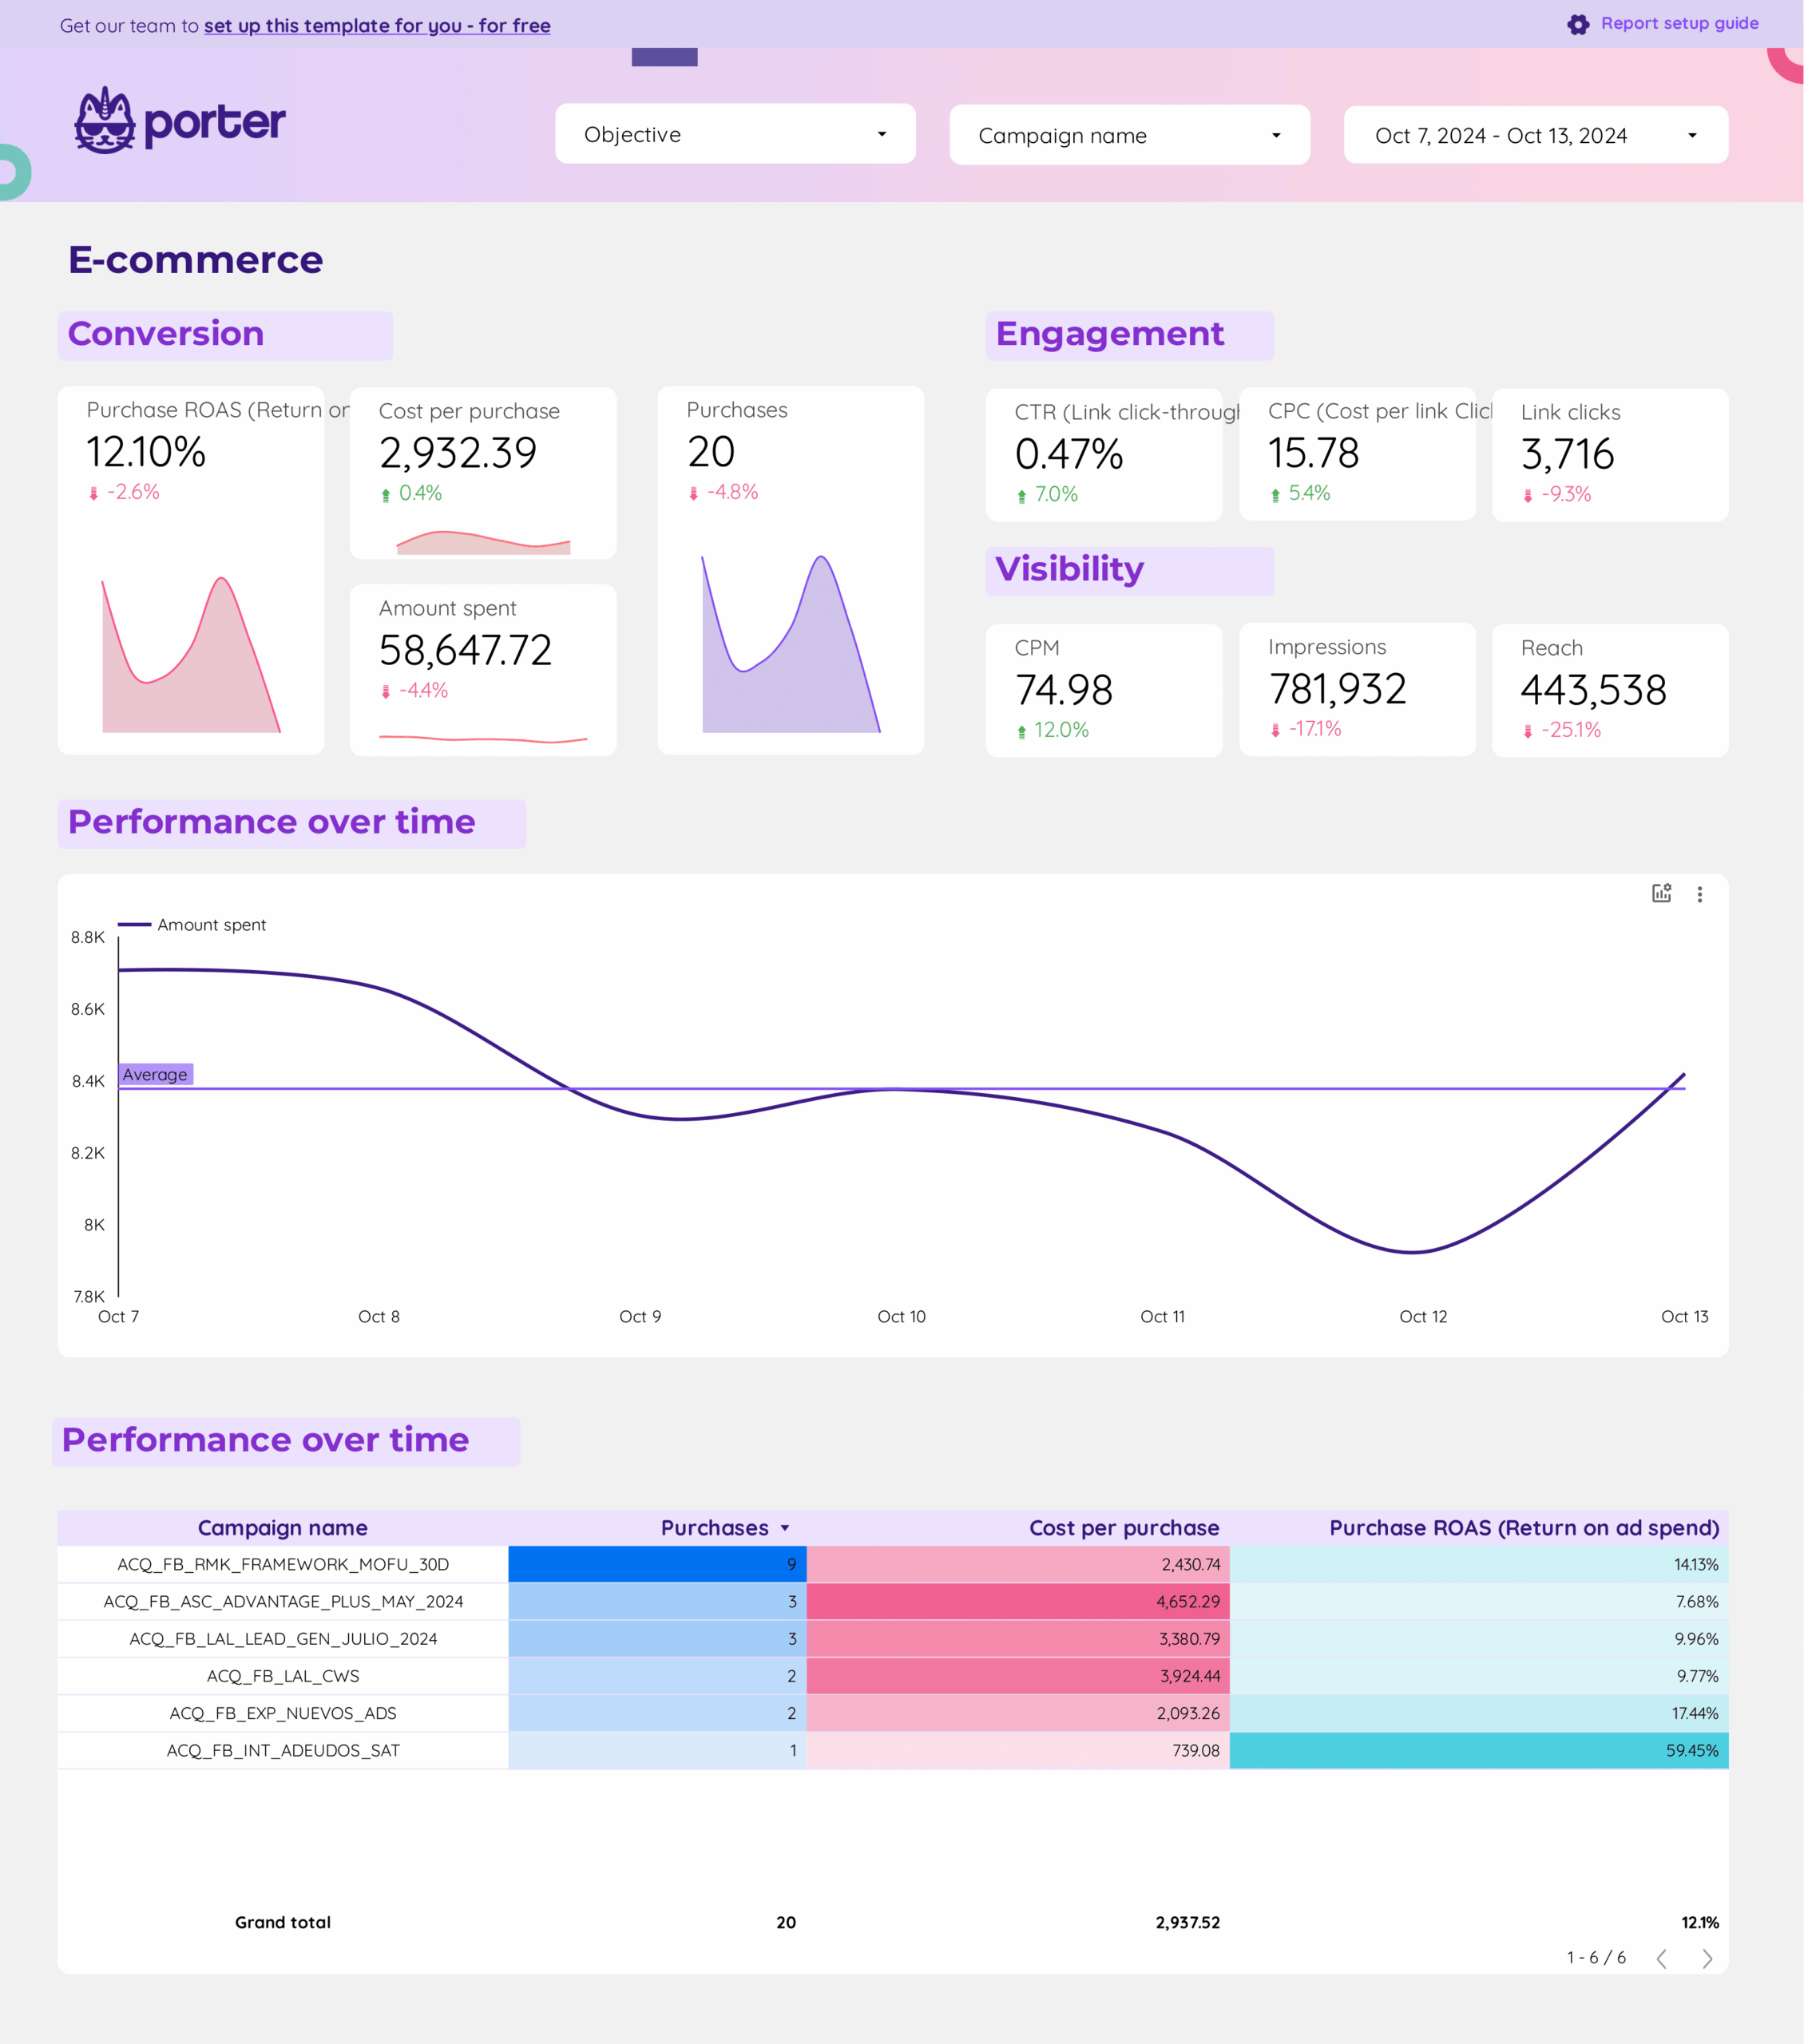Image resolution: width=1804 pixels, height=2044 pixels.
Task: Click the Report setup guide link
Action: pyautogui.click(x=1679, y=23)
